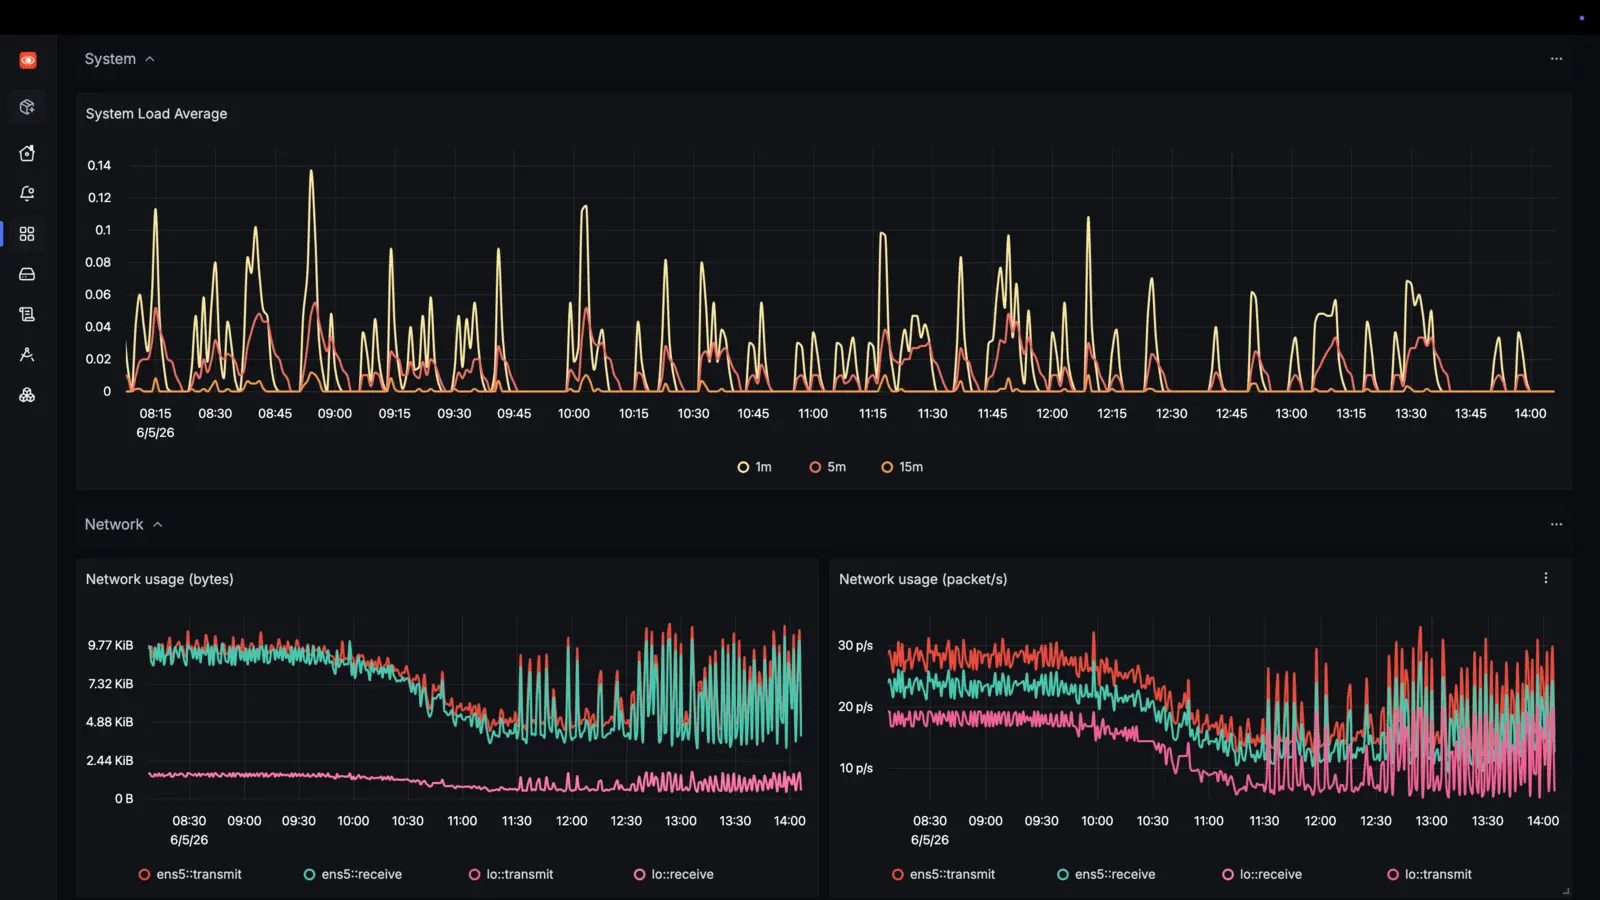Click the 0.14 y-axis label
Screen dimensions: 1600x900
tap(99, 165)
